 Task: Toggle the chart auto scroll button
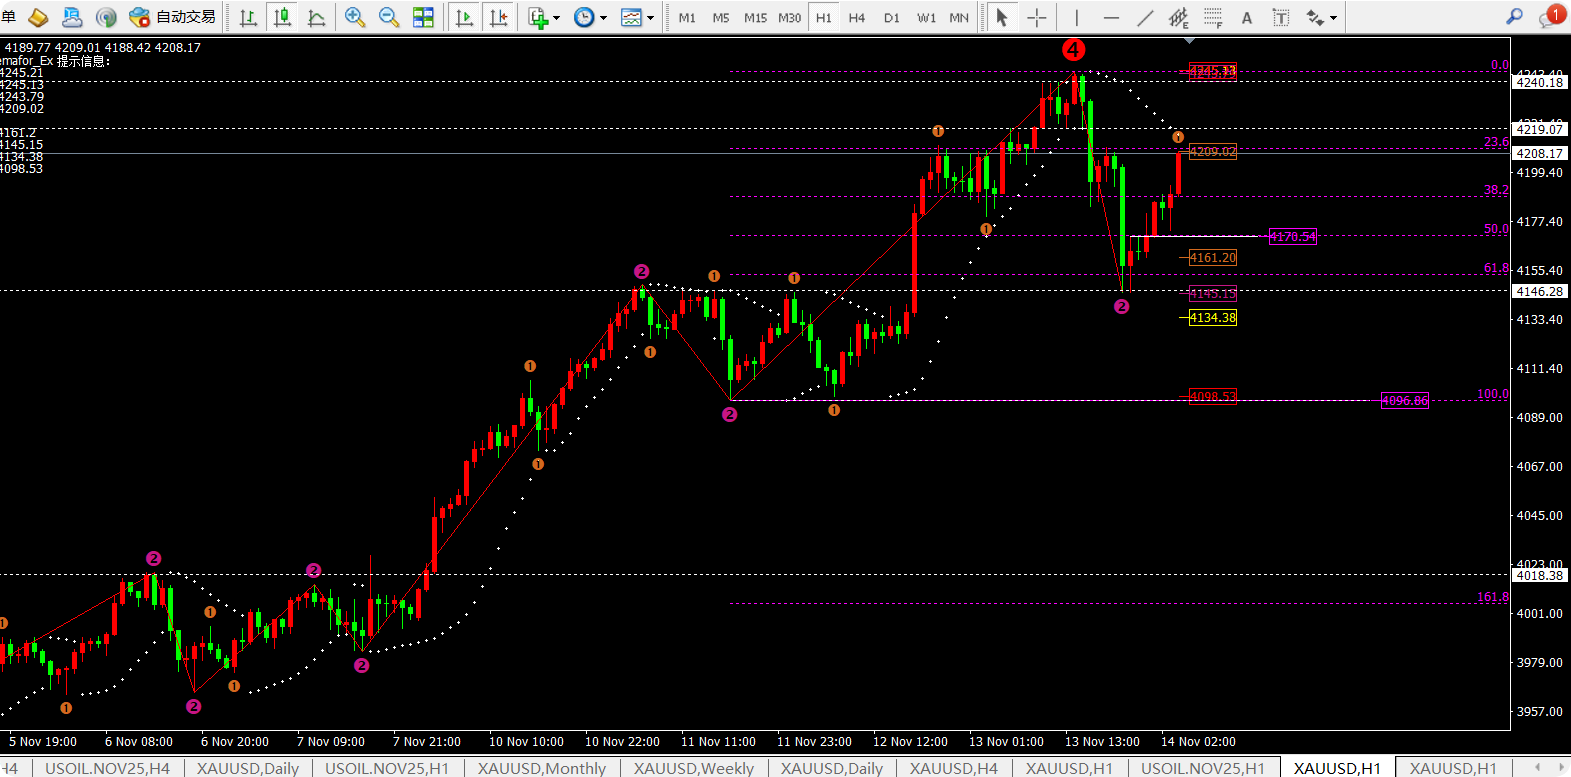point(464,17)
